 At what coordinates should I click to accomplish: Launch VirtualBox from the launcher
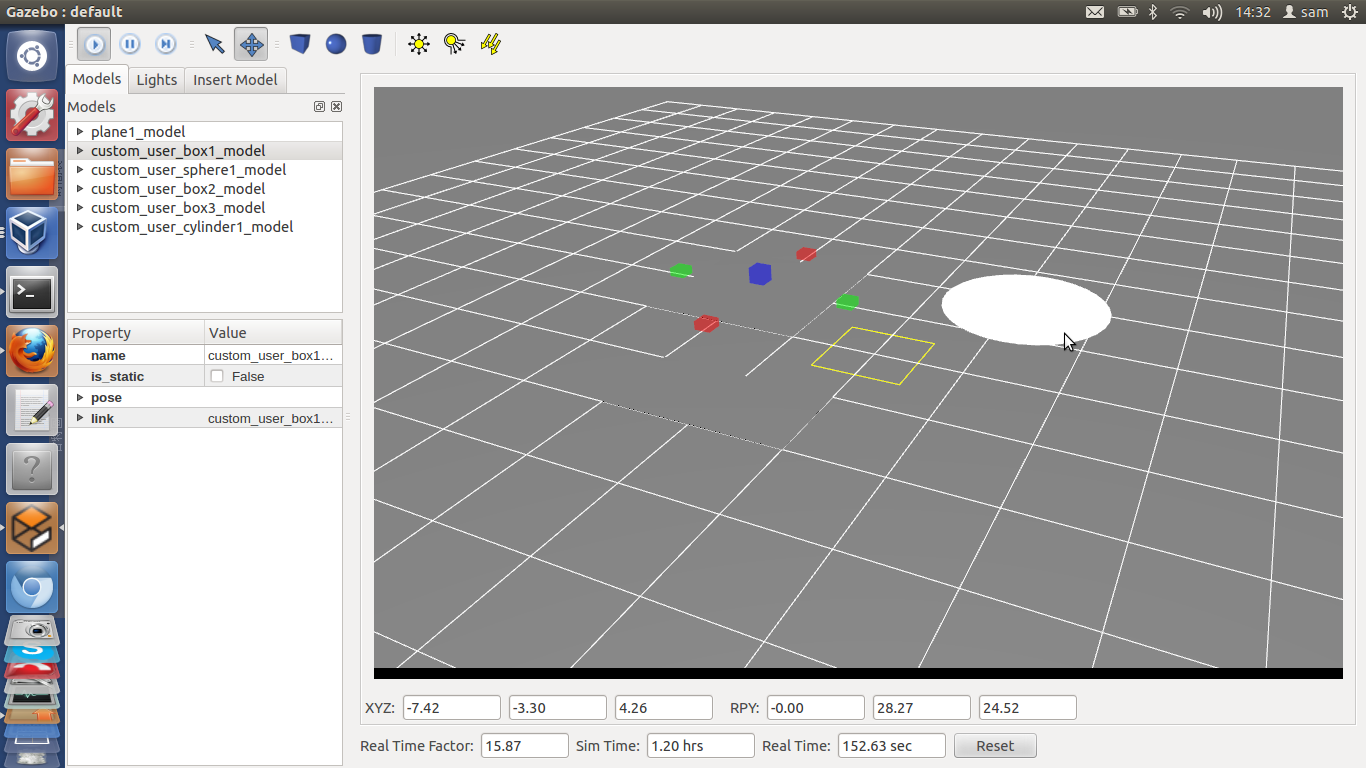(32, 233)
